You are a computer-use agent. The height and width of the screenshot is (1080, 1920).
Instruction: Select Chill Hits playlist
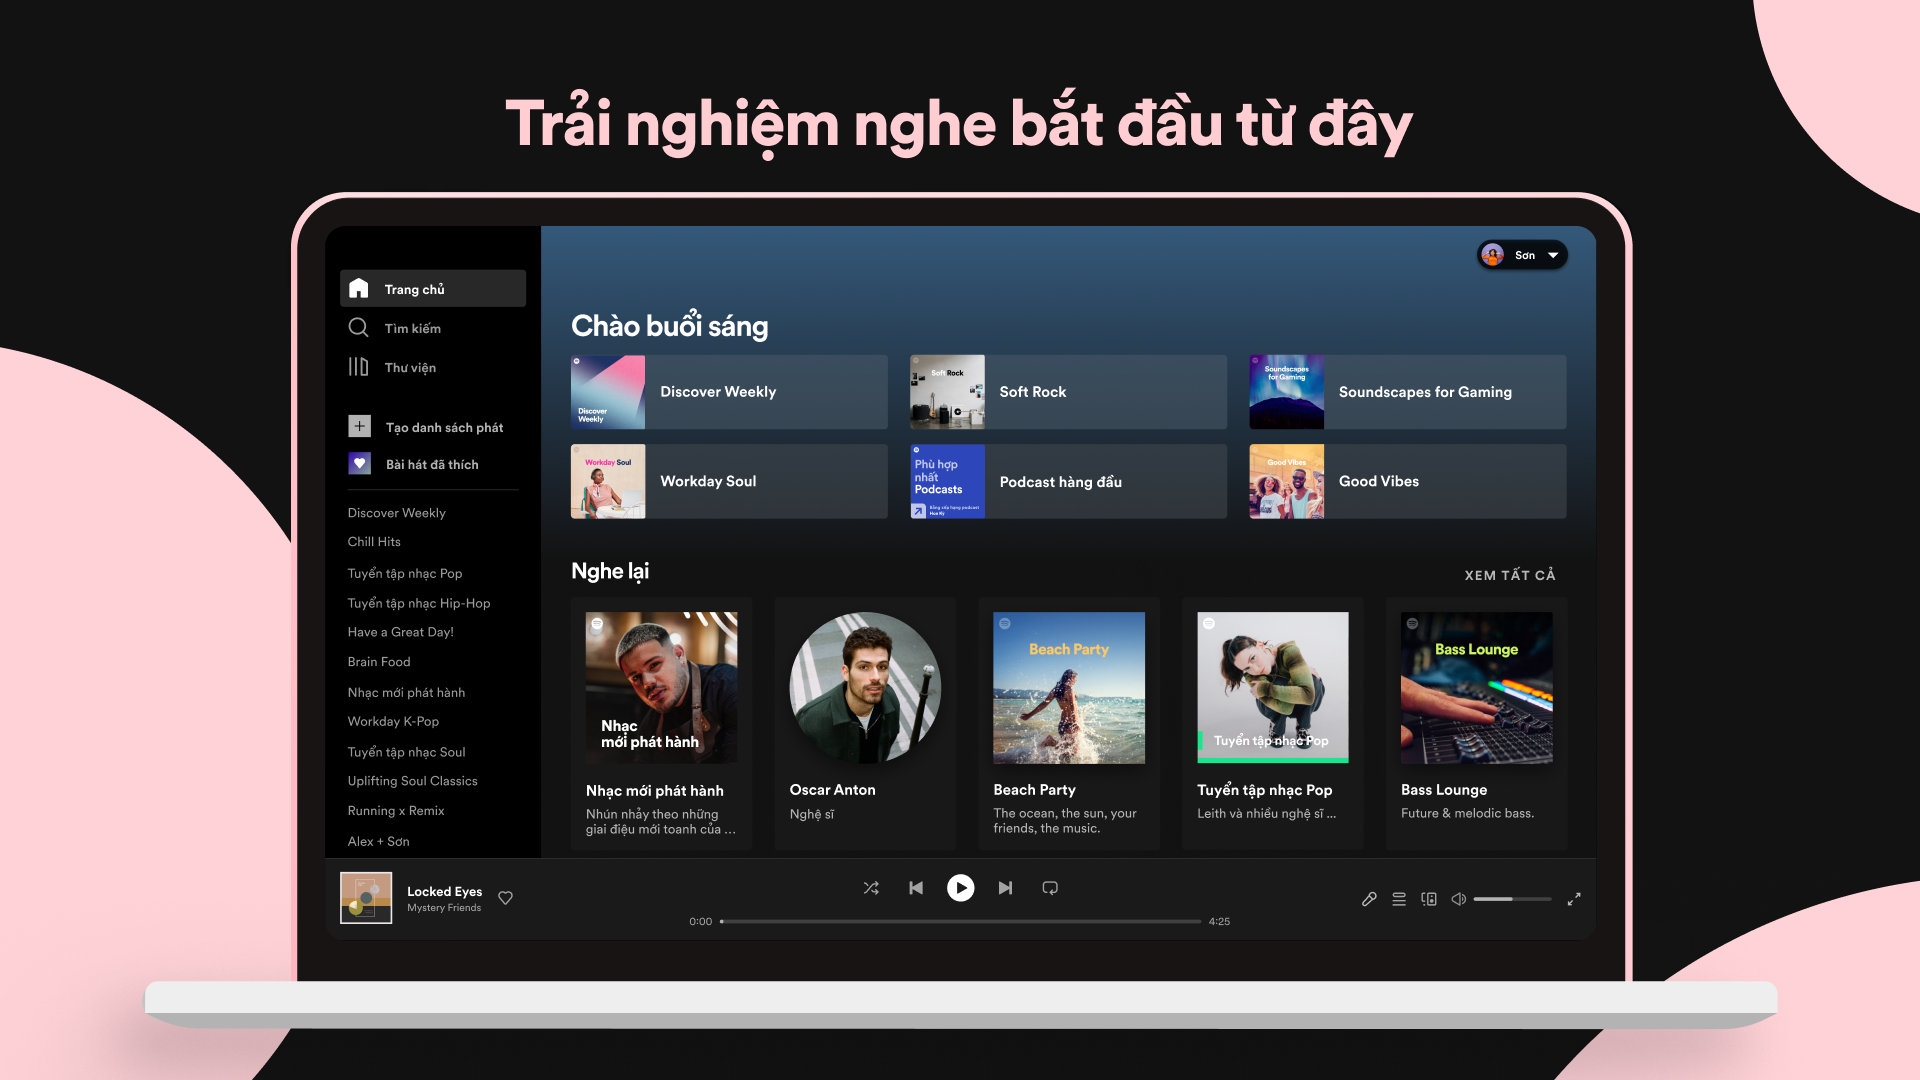click(x=374, y=542)
